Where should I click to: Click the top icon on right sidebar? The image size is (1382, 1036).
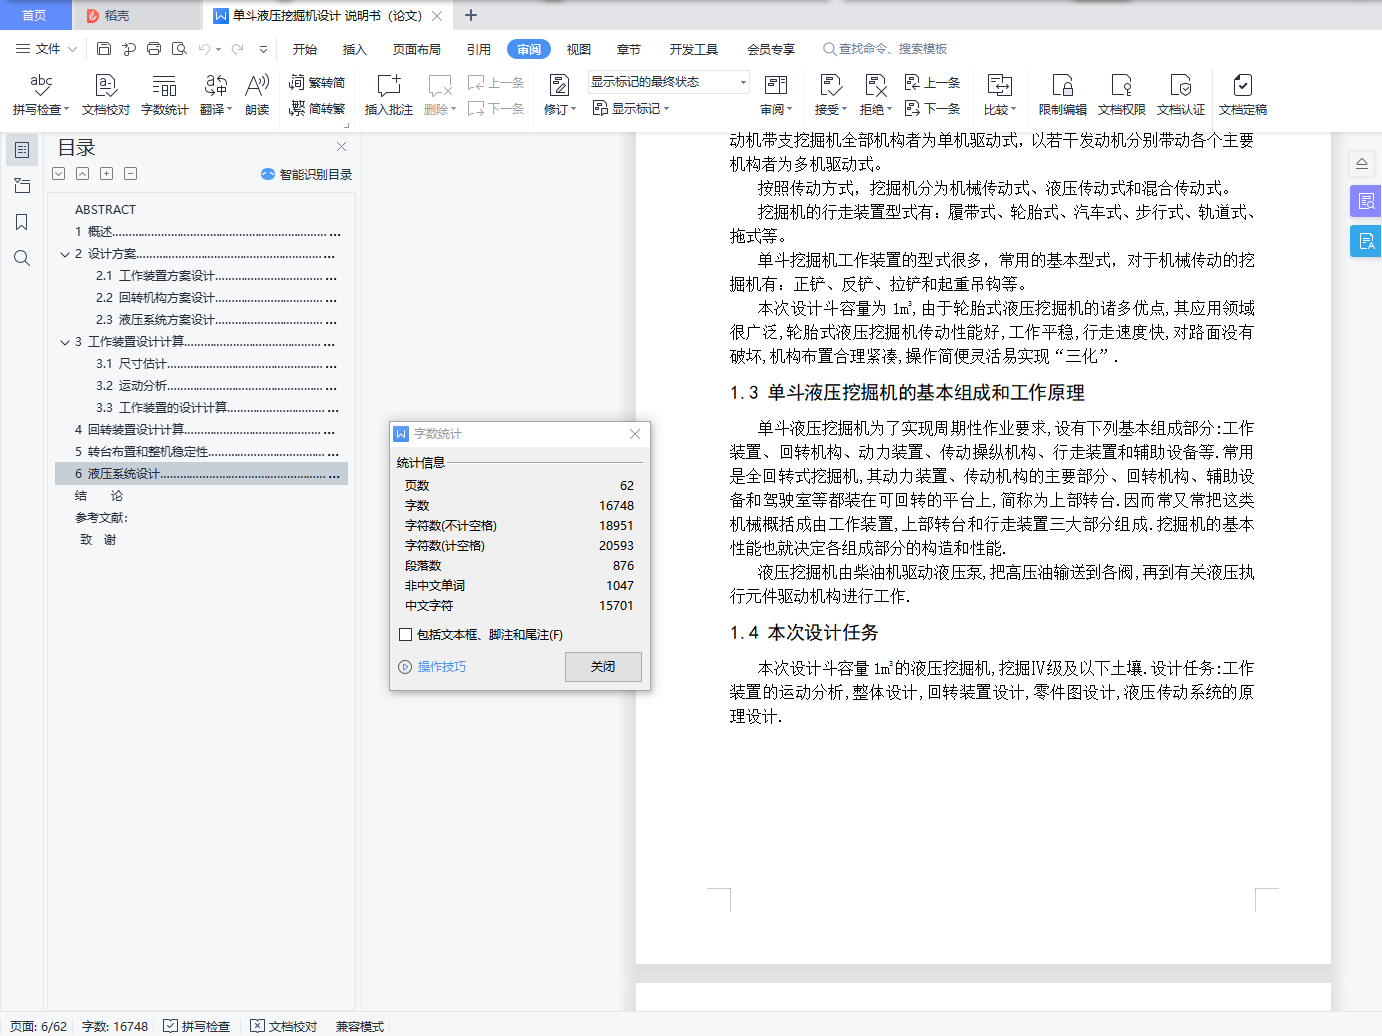(1362, 163)
